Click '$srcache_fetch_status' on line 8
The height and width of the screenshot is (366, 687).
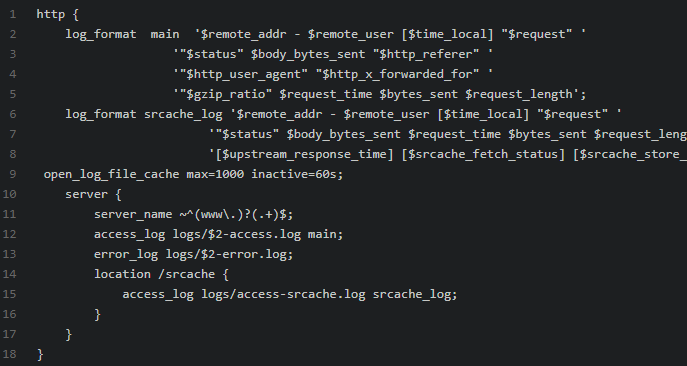click(x=483, y=154)
